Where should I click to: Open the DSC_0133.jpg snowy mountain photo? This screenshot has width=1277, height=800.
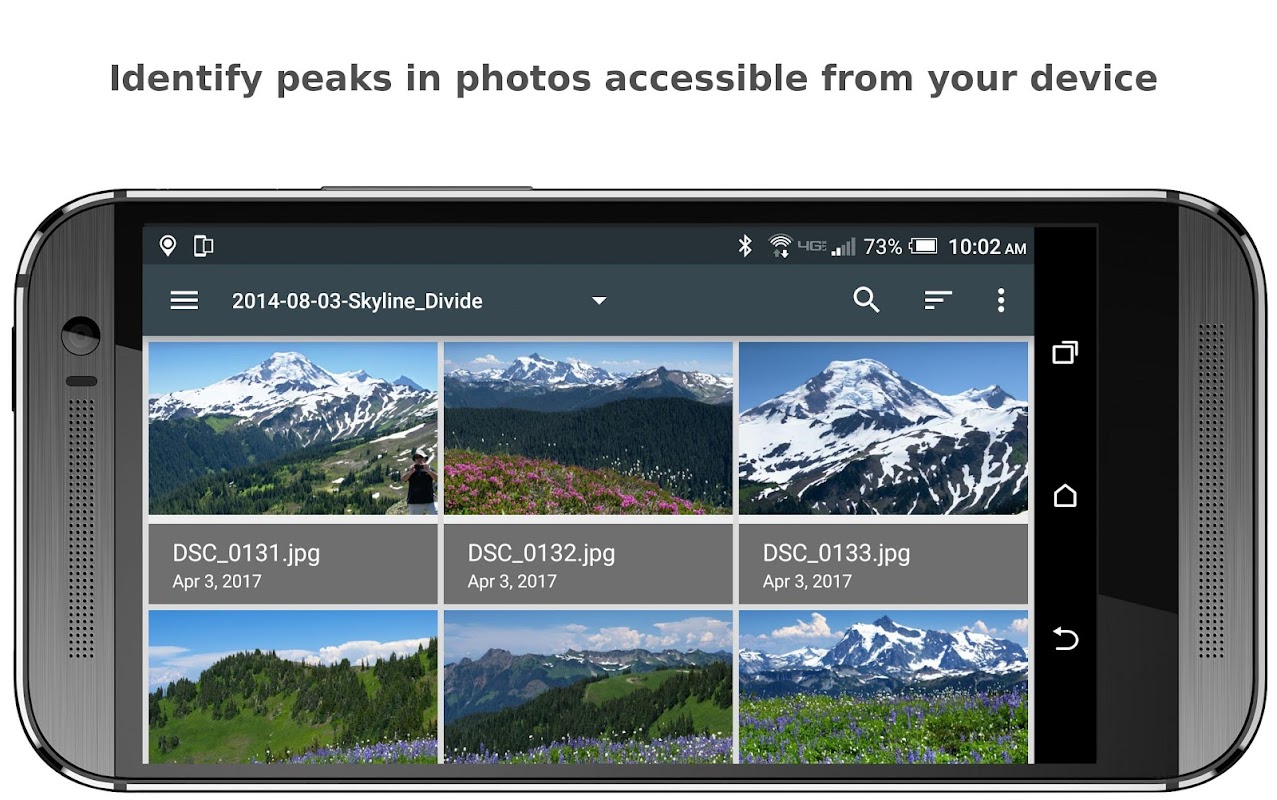[883, 428]
